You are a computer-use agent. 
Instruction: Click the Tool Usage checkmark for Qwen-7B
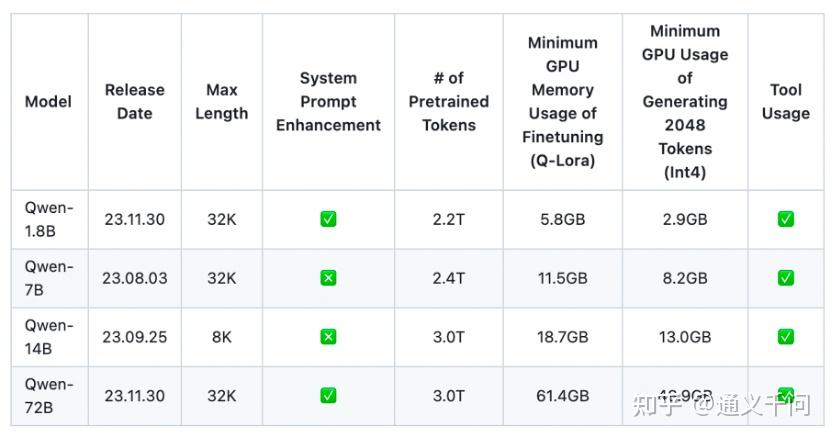(785, 278)
